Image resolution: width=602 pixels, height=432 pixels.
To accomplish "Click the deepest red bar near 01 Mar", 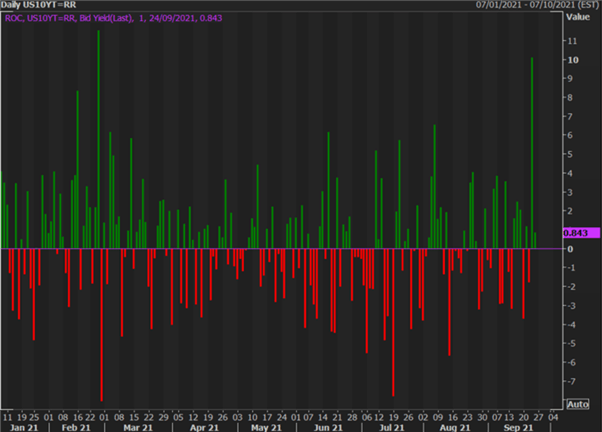I will pos(102,325).
